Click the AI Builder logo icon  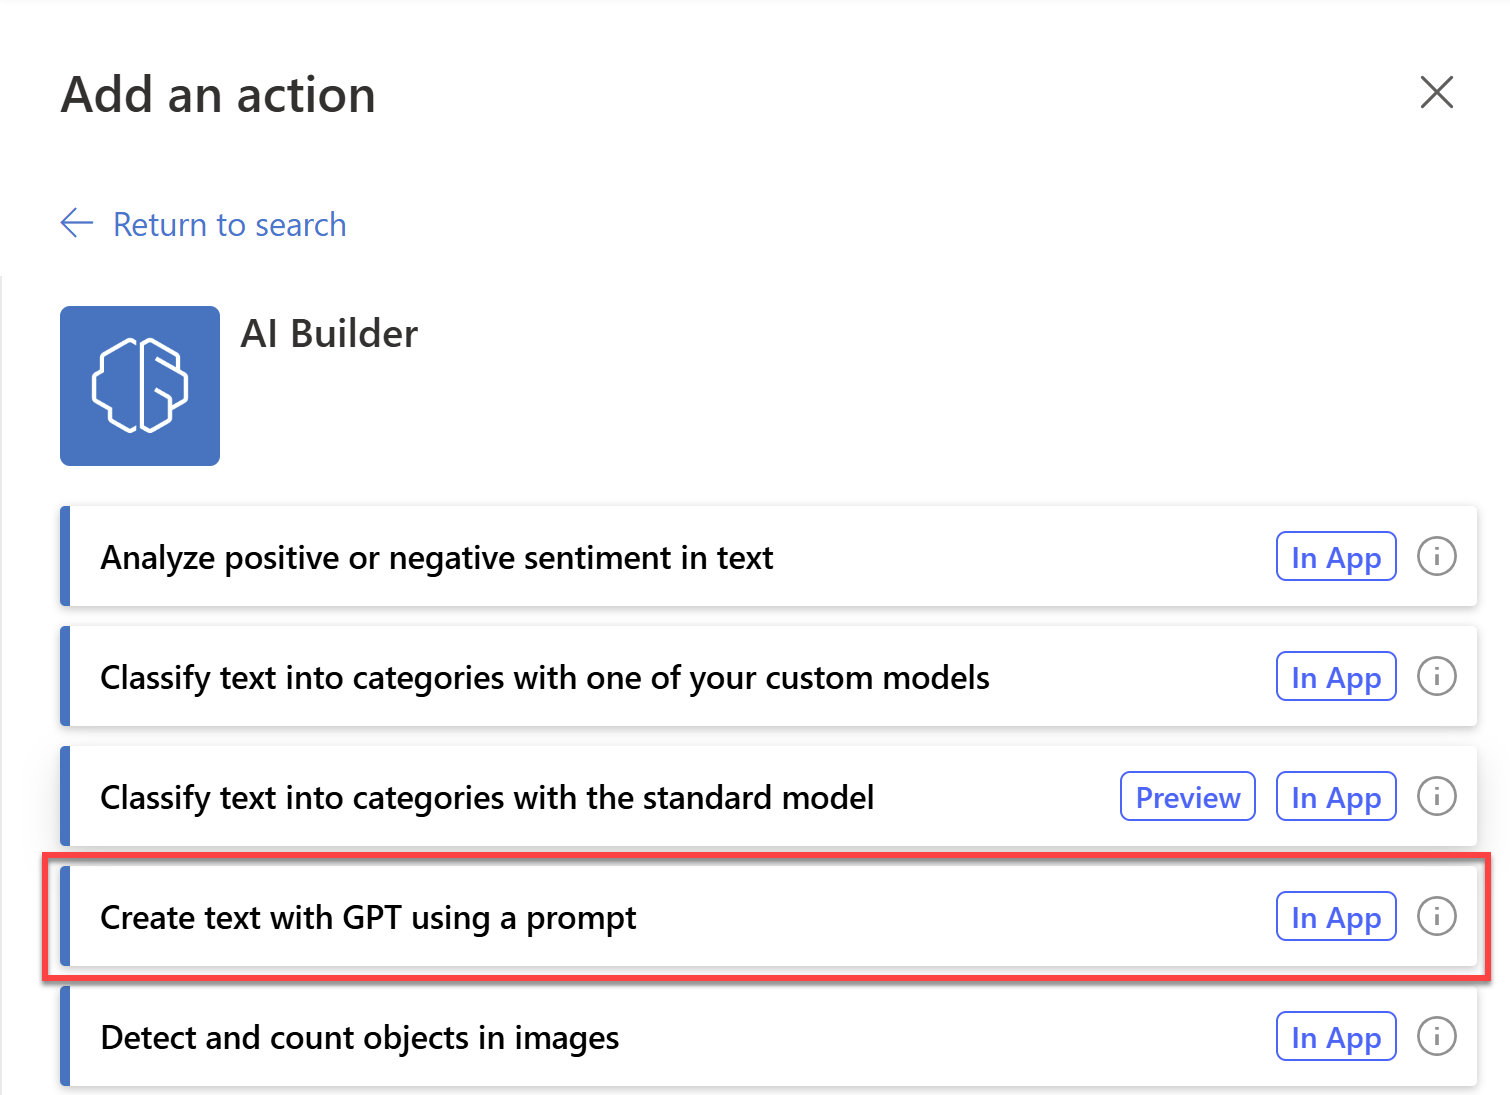[139, 385]
